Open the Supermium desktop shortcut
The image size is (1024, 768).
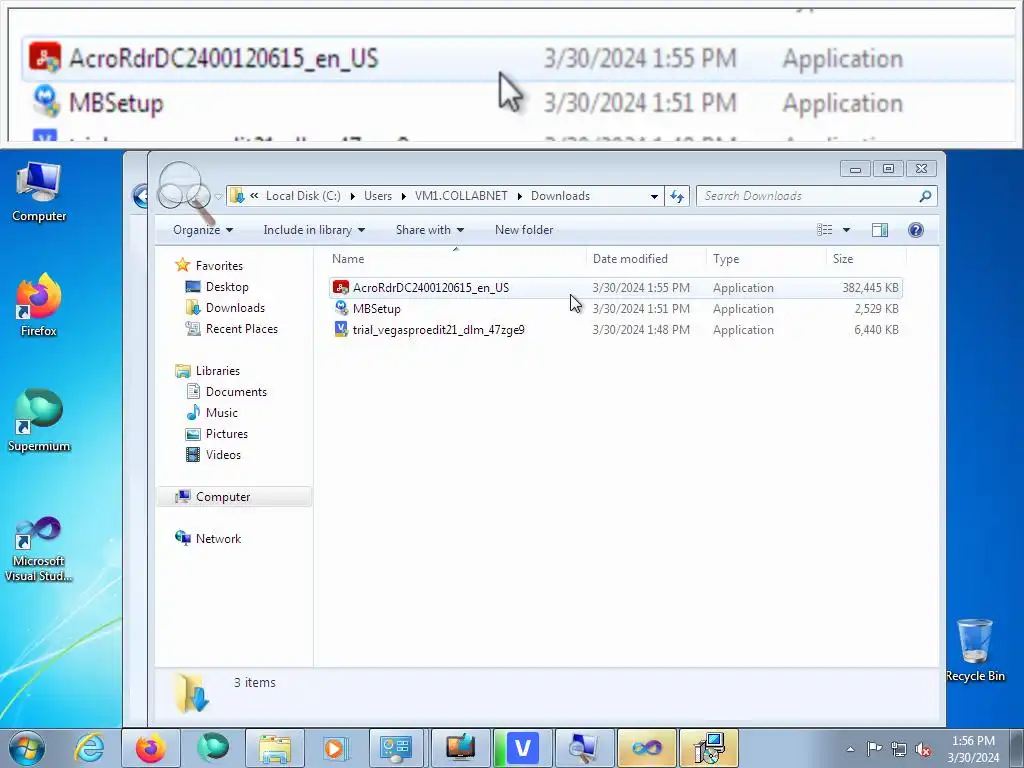39,421
